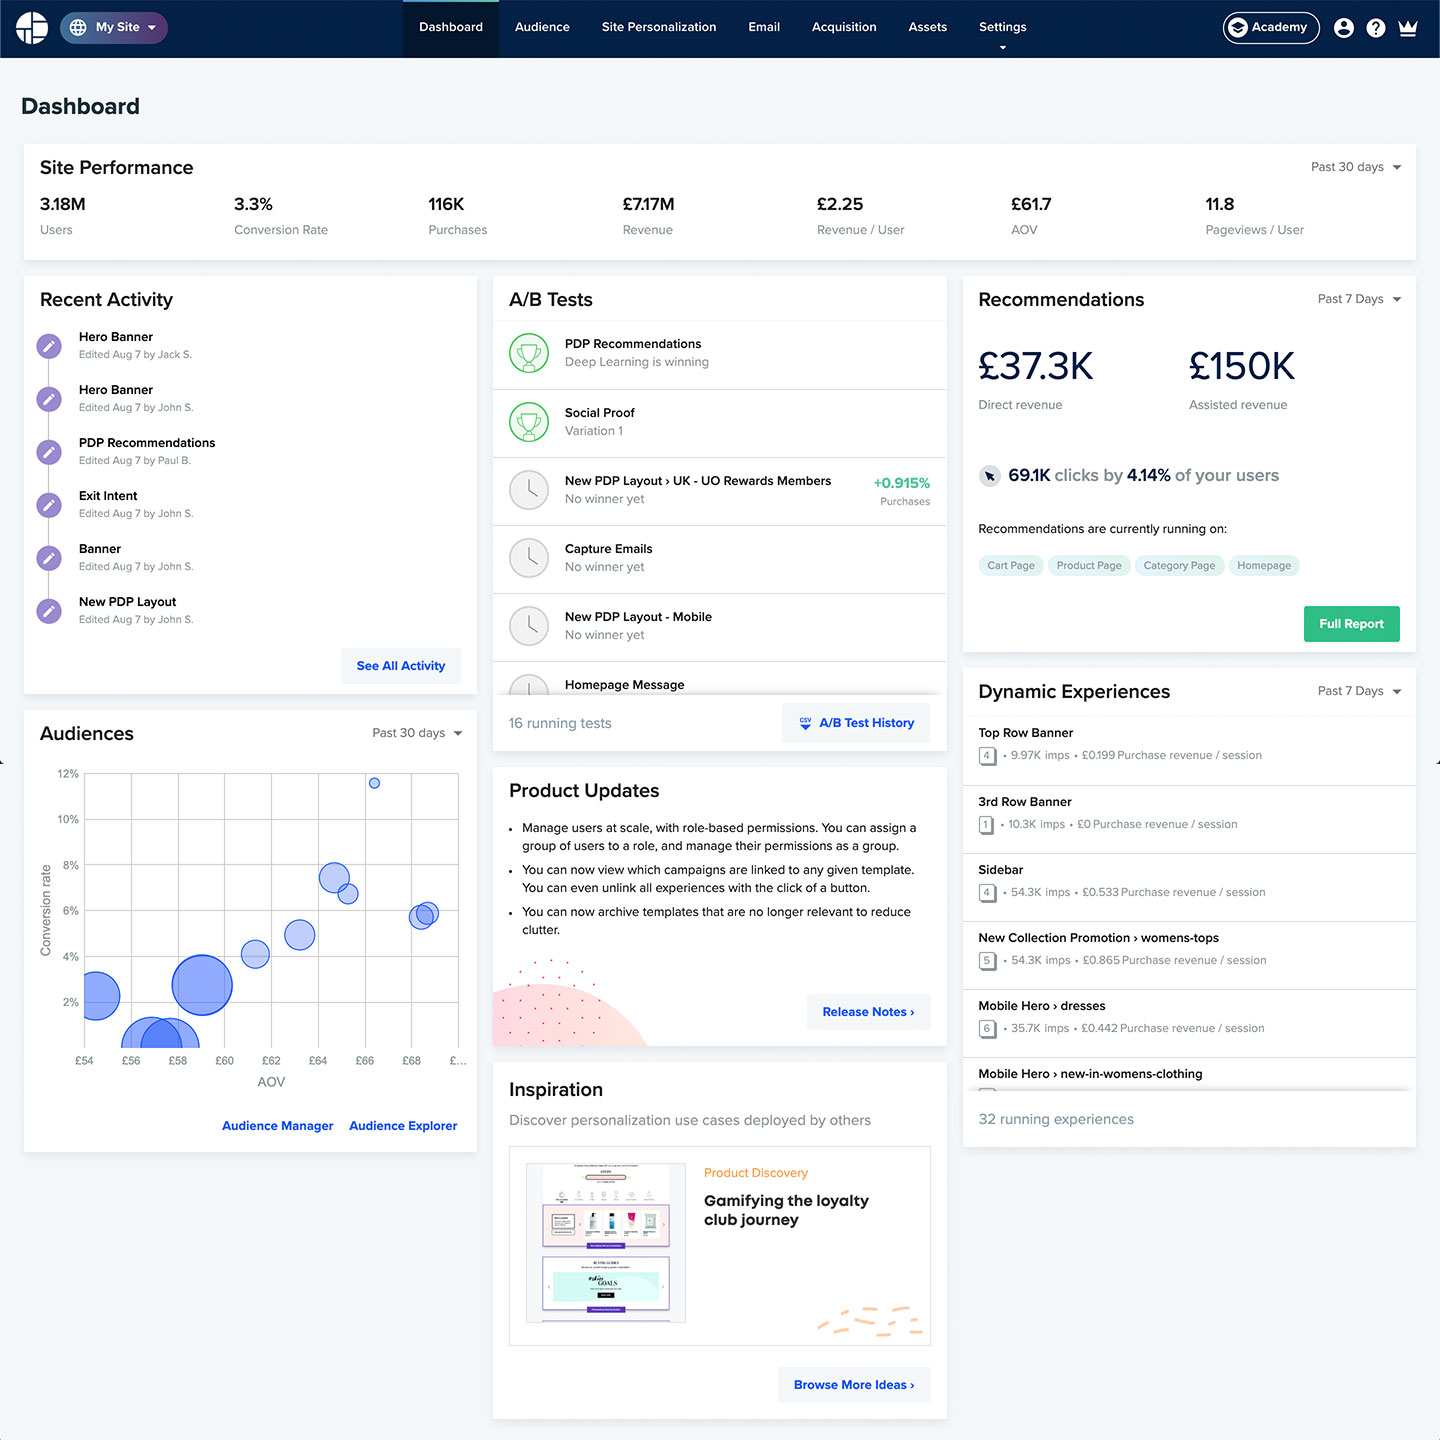Click the clock icon beside Capture Emails test
1440x1440 pixels.
pyautogui.click(x=529, y=558)
